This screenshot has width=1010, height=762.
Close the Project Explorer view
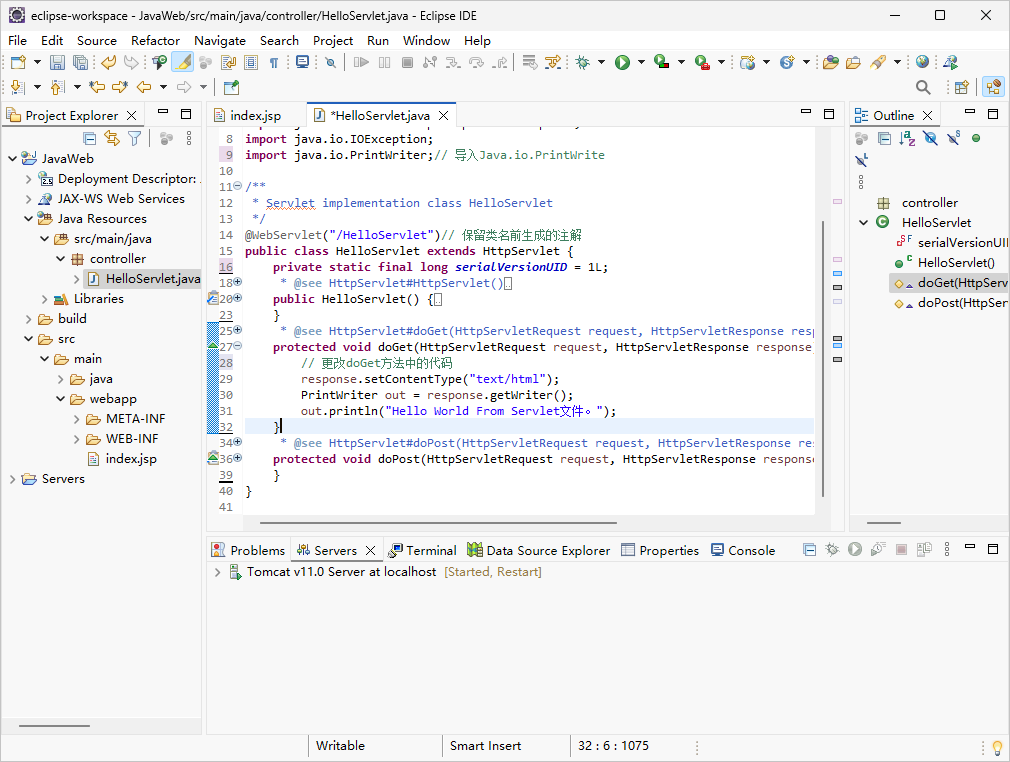click(x=131, y=116)
